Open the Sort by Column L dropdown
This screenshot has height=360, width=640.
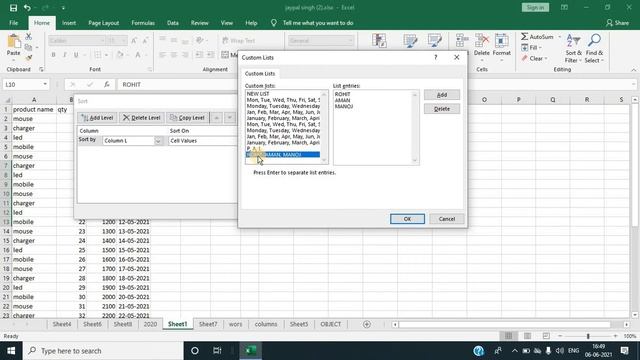[x=158, y=141]
